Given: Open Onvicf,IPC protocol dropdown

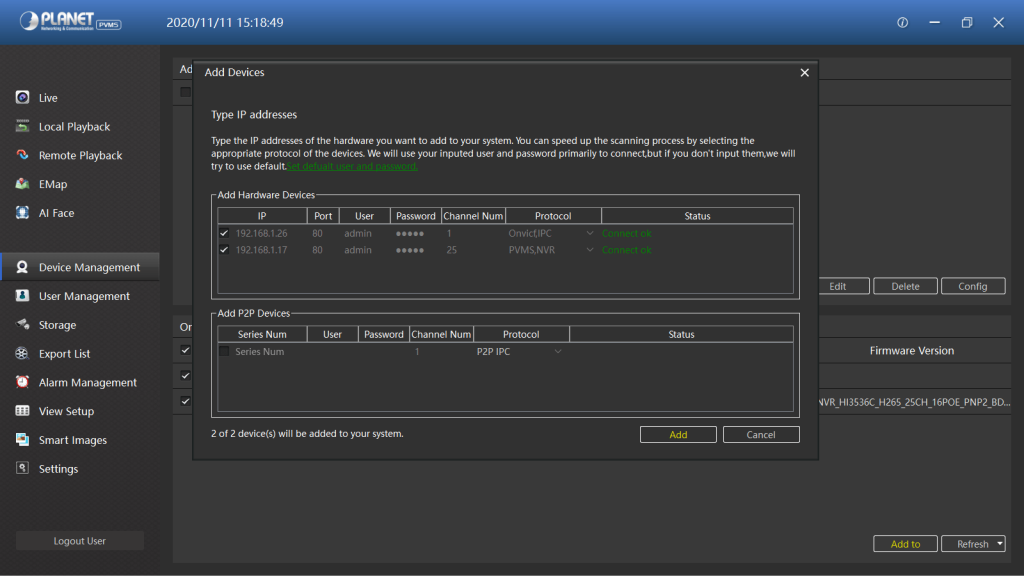Looking at the screenshot, I should [x=590, y=233].
